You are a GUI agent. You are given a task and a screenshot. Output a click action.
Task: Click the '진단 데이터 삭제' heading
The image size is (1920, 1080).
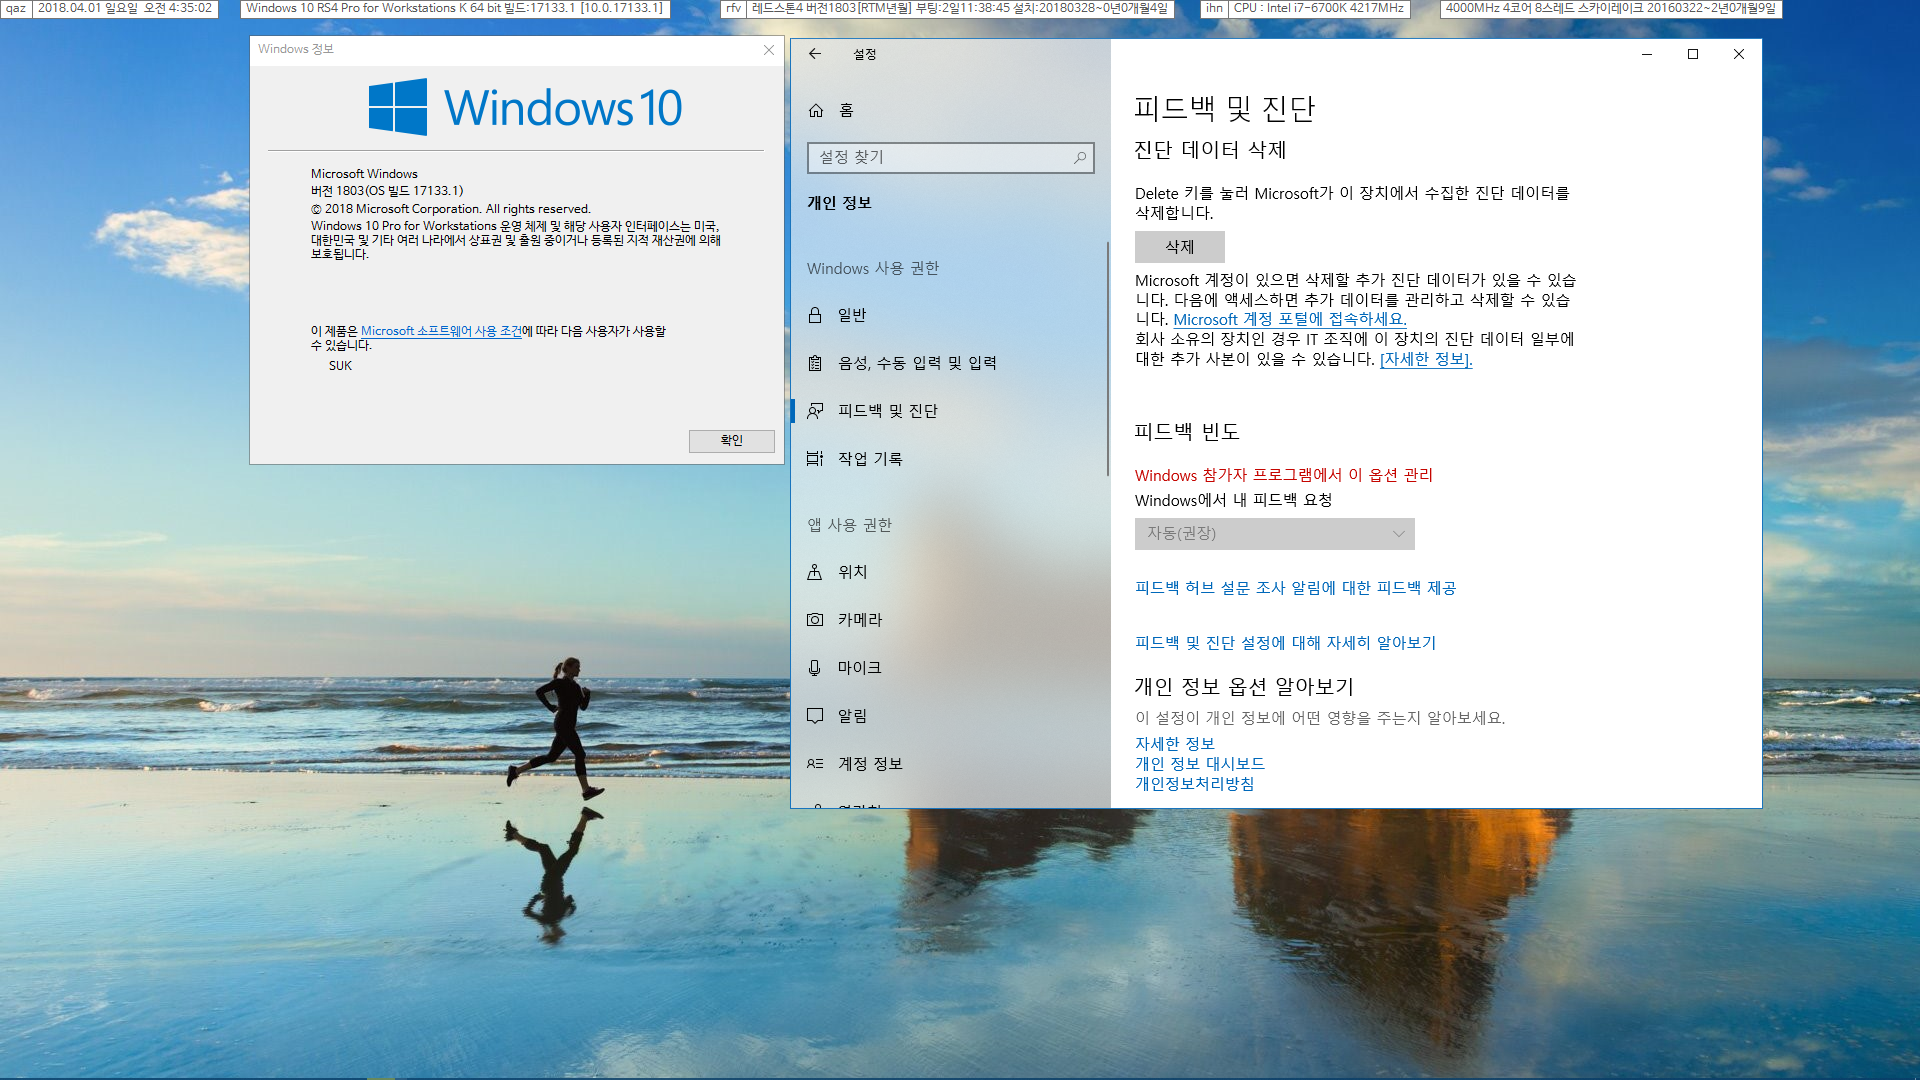click(1210, 150)
